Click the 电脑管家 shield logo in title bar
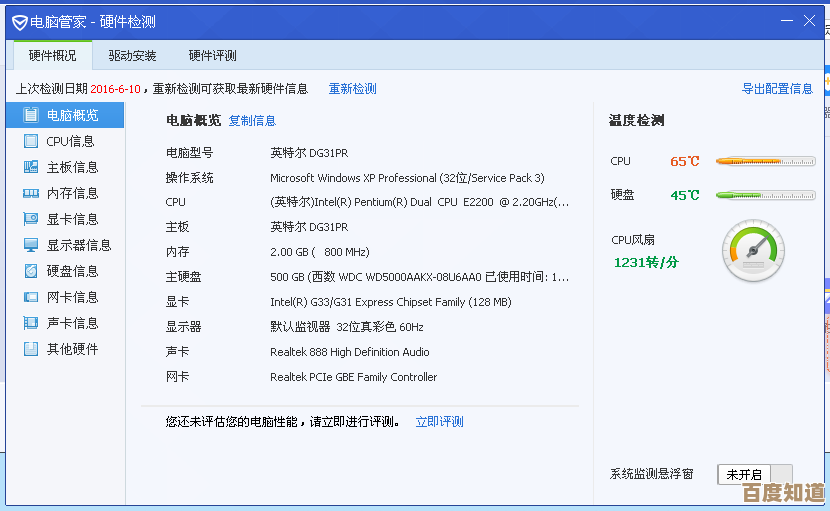This screenshot has height=511, width=830. coord(19,21)
